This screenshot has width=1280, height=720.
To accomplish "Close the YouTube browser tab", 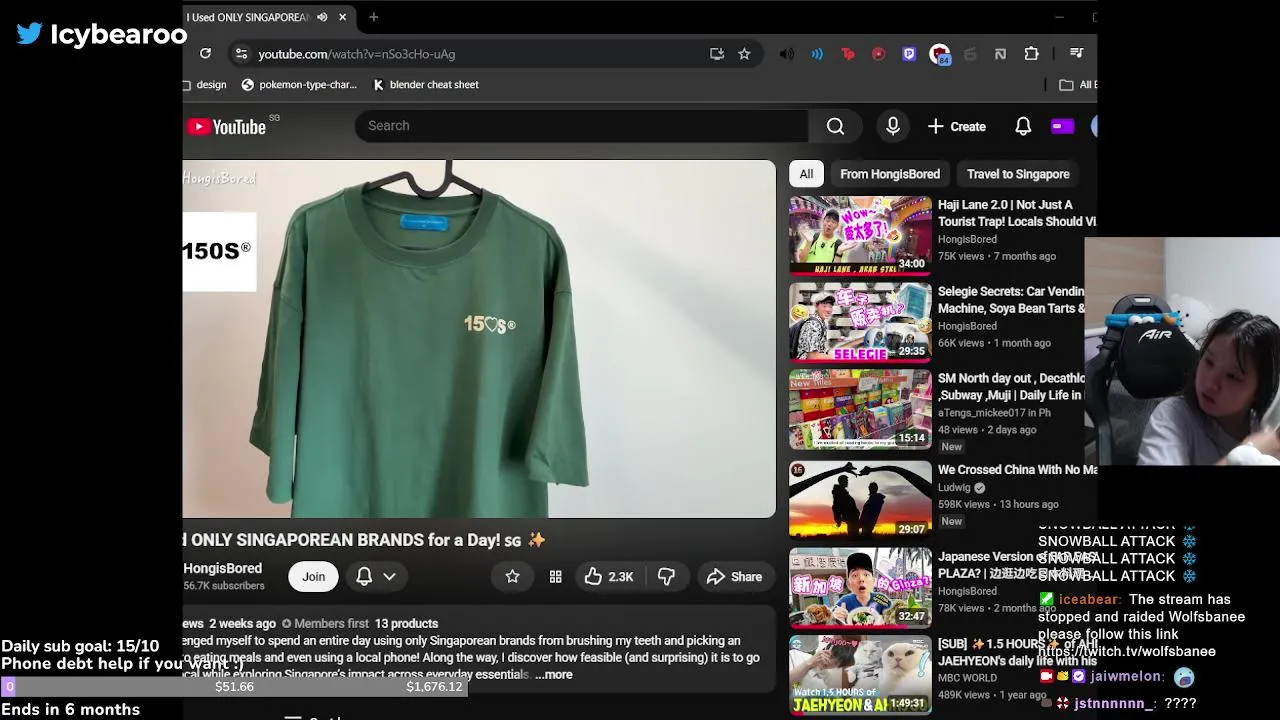I will [342, 17].
